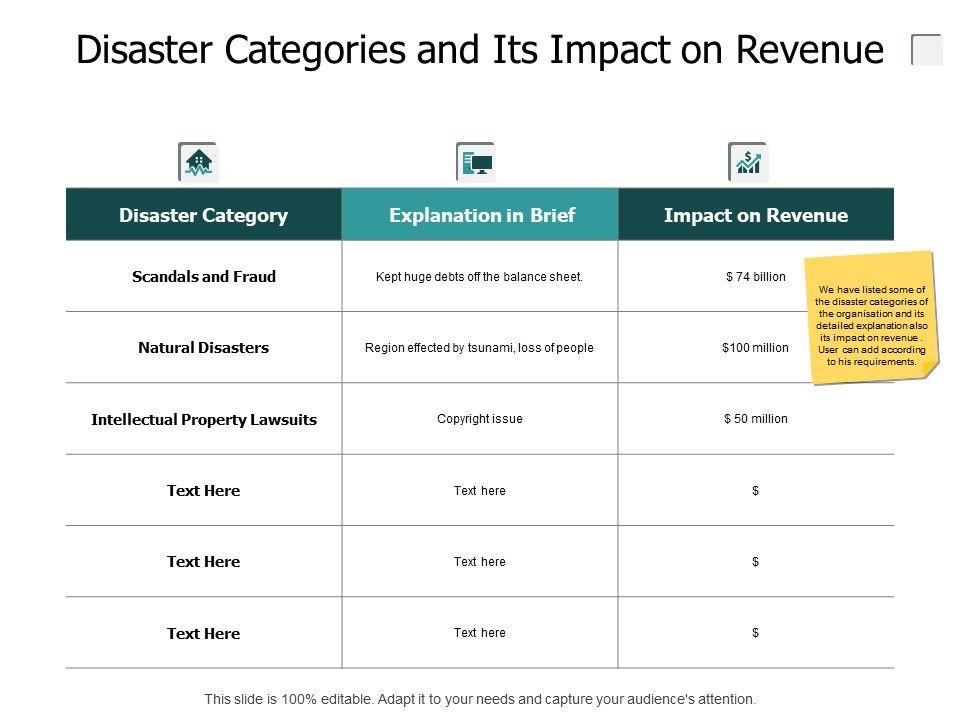Click the computer monitor icon above Explanation in Brief
Image resolution: width=960 pixels, height=720 pixels.
(475, 162)
